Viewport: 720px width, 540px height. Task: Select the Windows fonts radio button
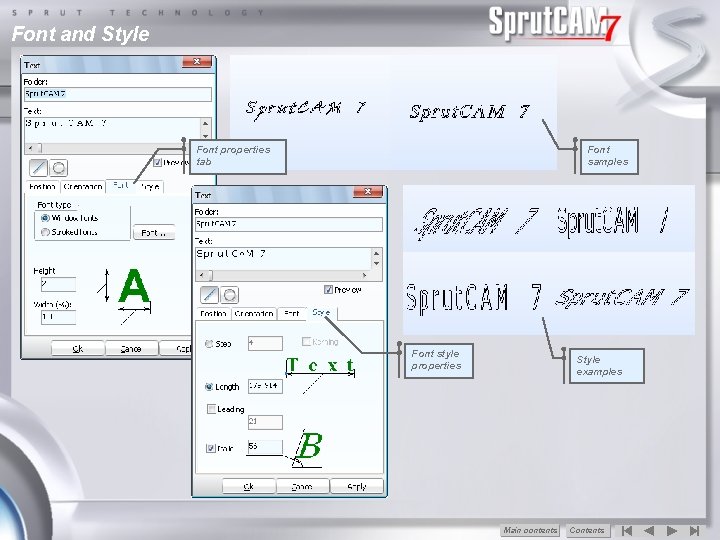pyautogui.click(x=45, y=218)
